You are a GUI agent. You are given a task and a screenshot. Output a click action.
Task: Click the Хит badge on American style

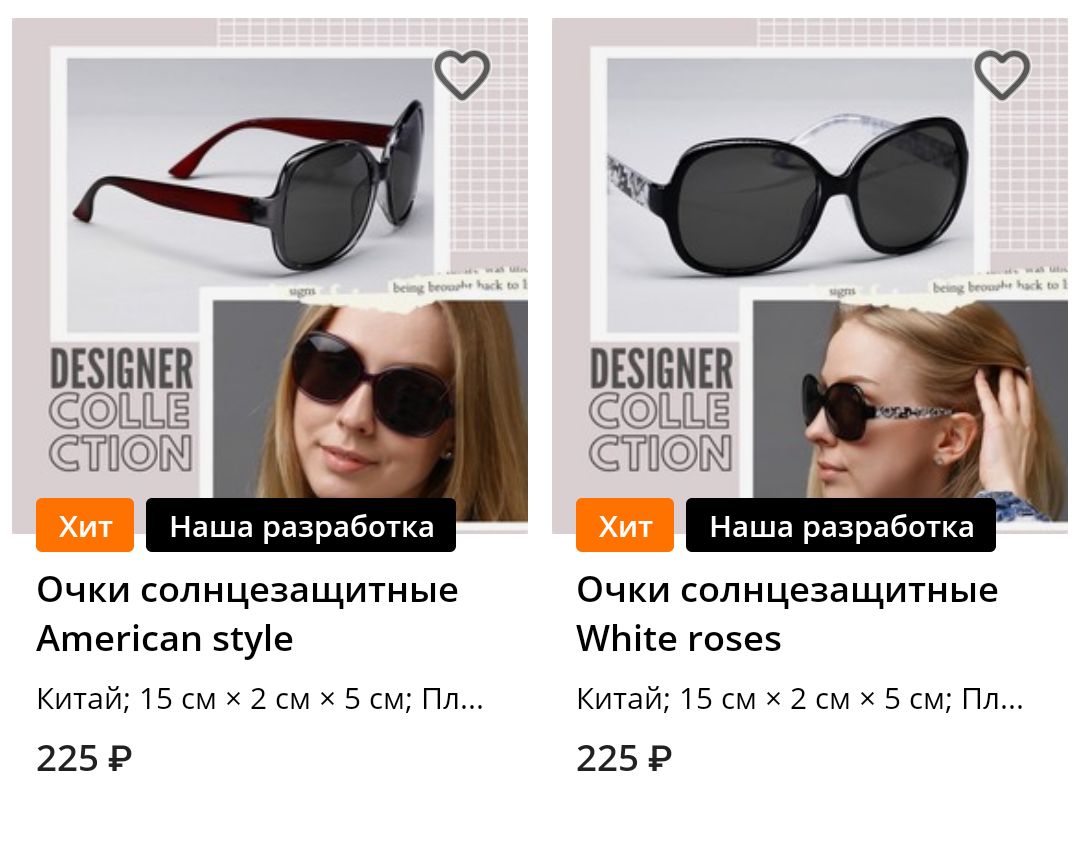(x=85, y=525)
